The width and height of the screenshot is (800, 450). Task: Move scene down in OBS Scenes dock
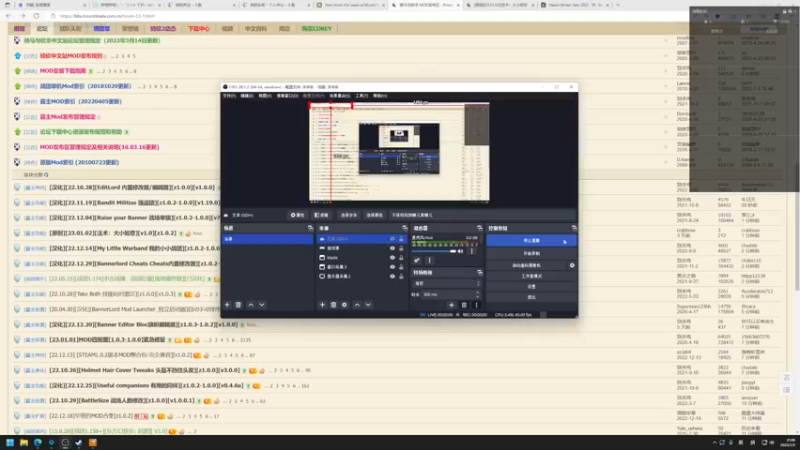pyautogui.click(x=262, y=305)
